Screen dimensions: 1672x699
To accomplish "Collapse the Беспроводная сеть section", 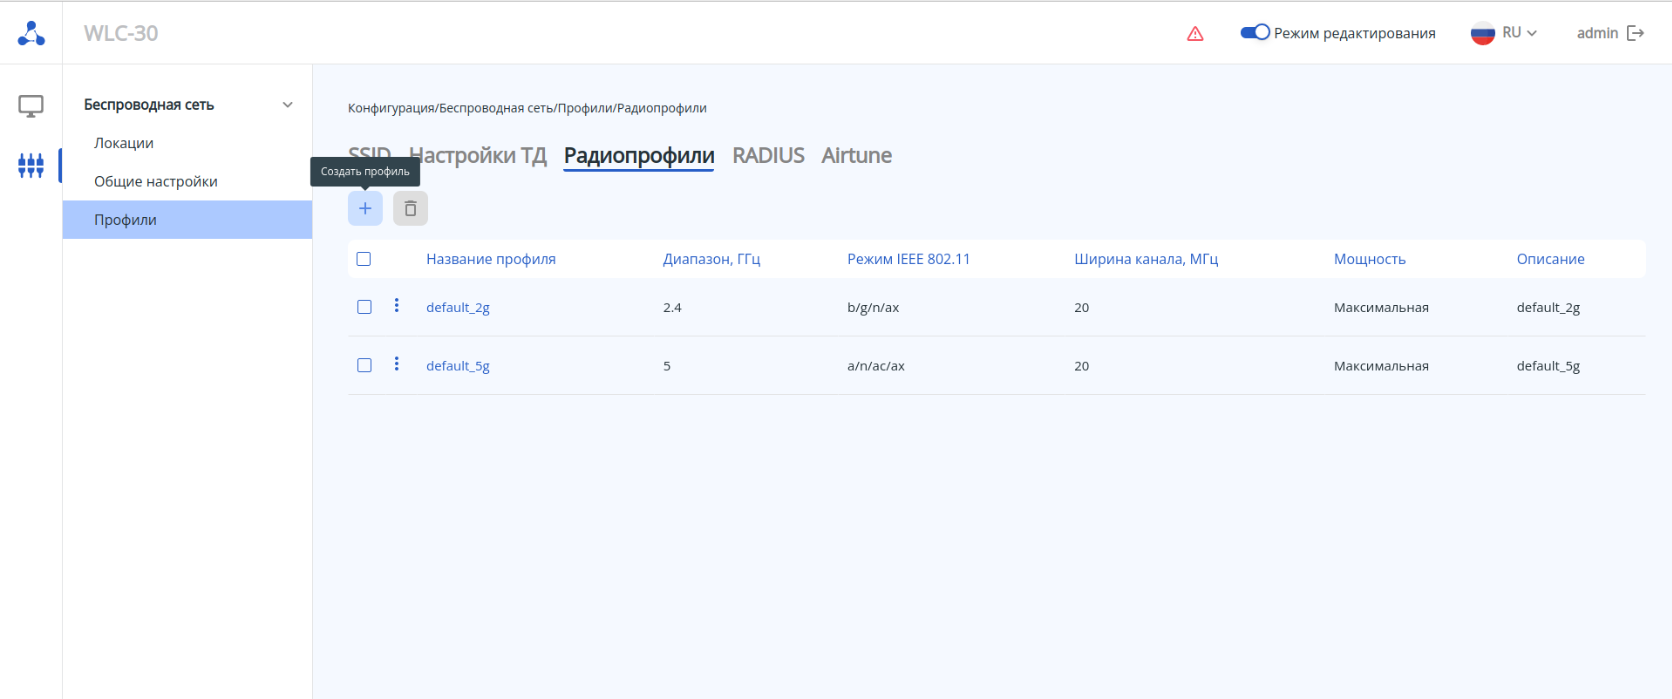I will [288, 105].
